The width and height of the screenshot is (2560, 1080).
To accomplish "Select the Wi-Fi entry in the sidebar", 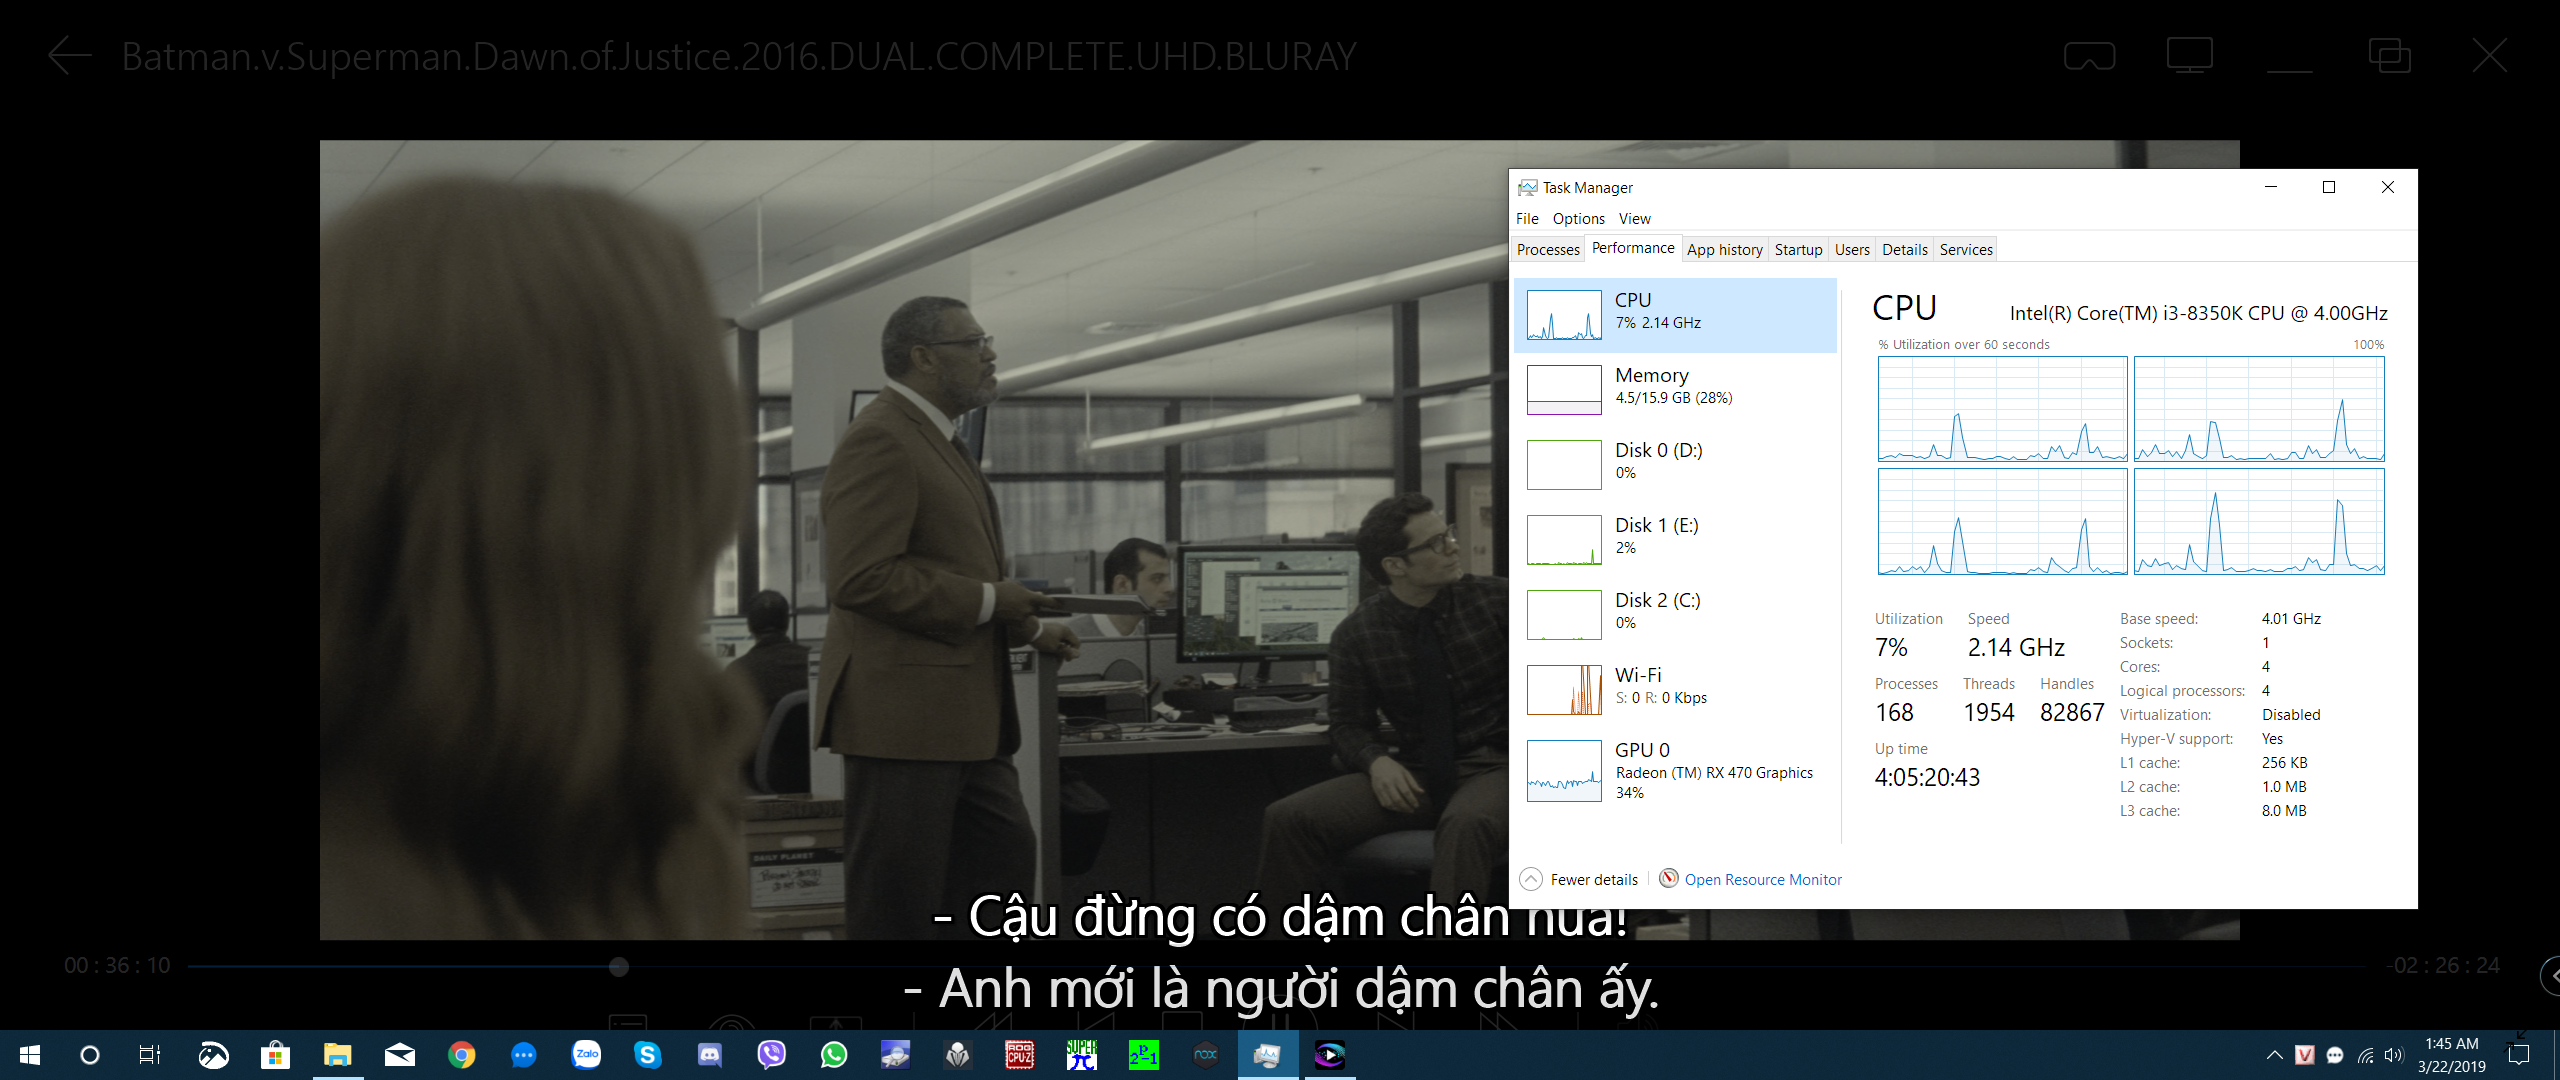I will 1676,690.
